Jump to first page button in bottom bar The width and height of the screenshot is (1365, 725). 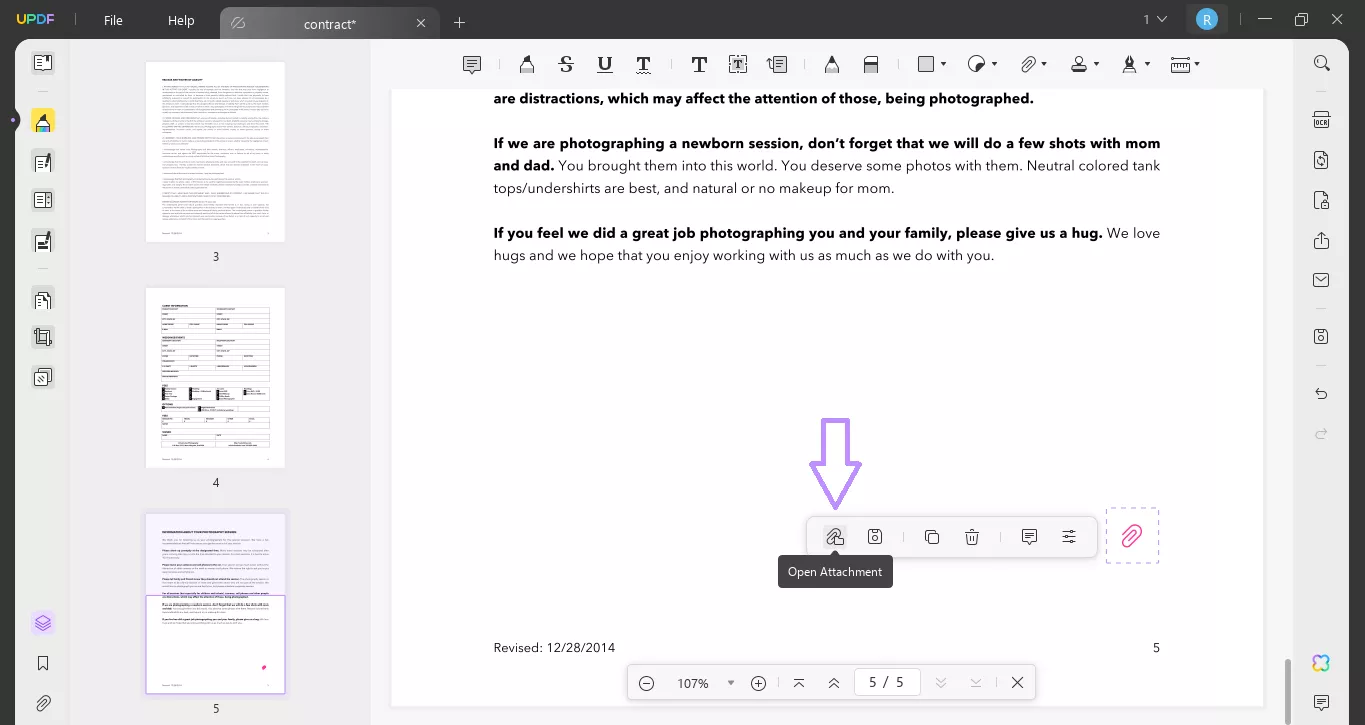(x=798, y=683)
